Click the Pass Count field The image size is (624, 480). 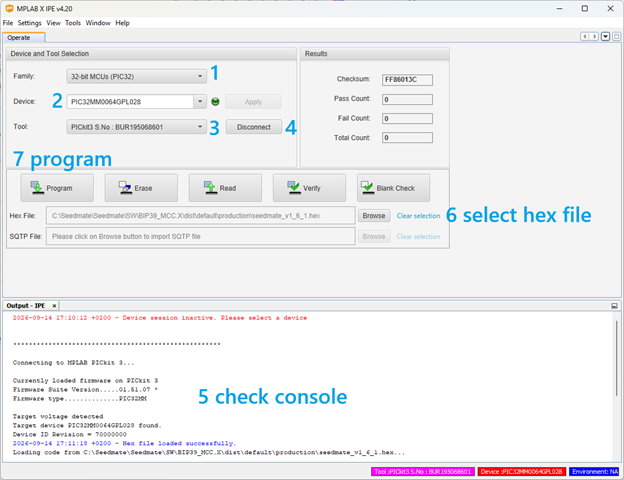click(x=408, y=100)
